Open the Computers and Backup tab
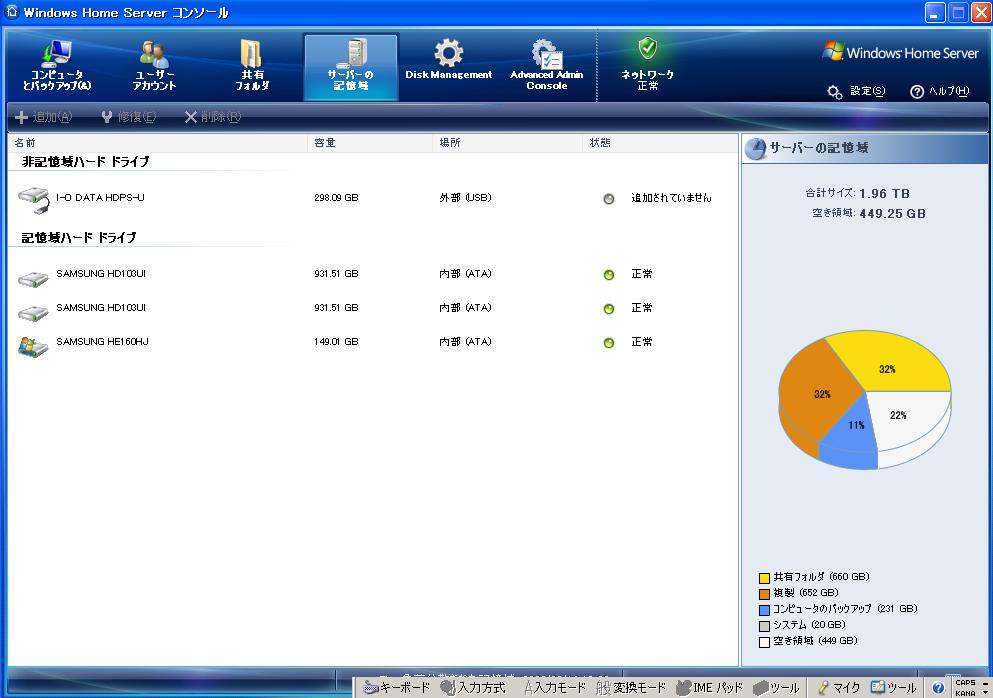The image size is (993, 698). pos(57,66)
